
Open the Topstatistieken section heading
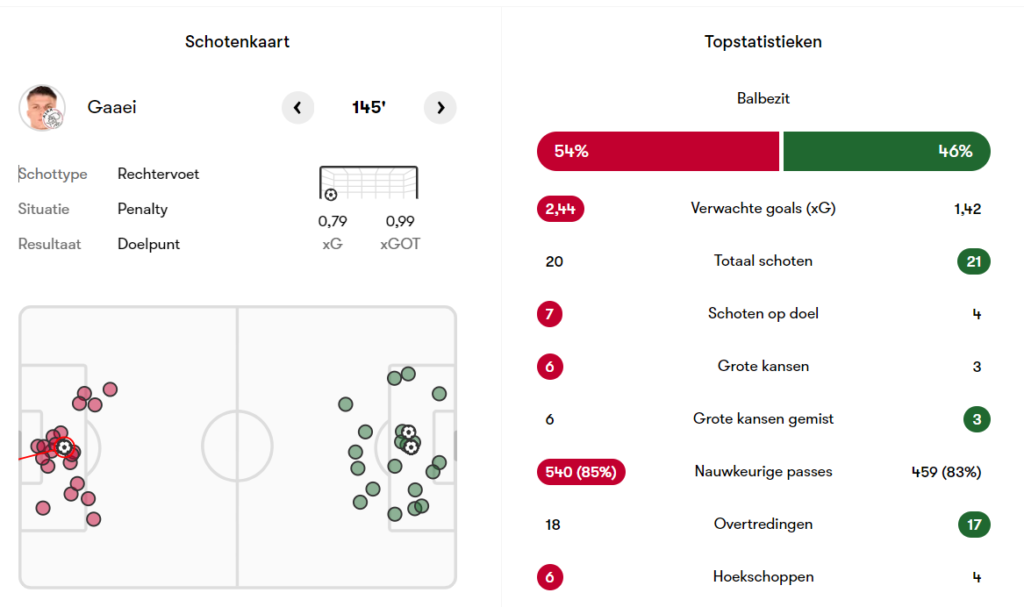click(763, 42)
